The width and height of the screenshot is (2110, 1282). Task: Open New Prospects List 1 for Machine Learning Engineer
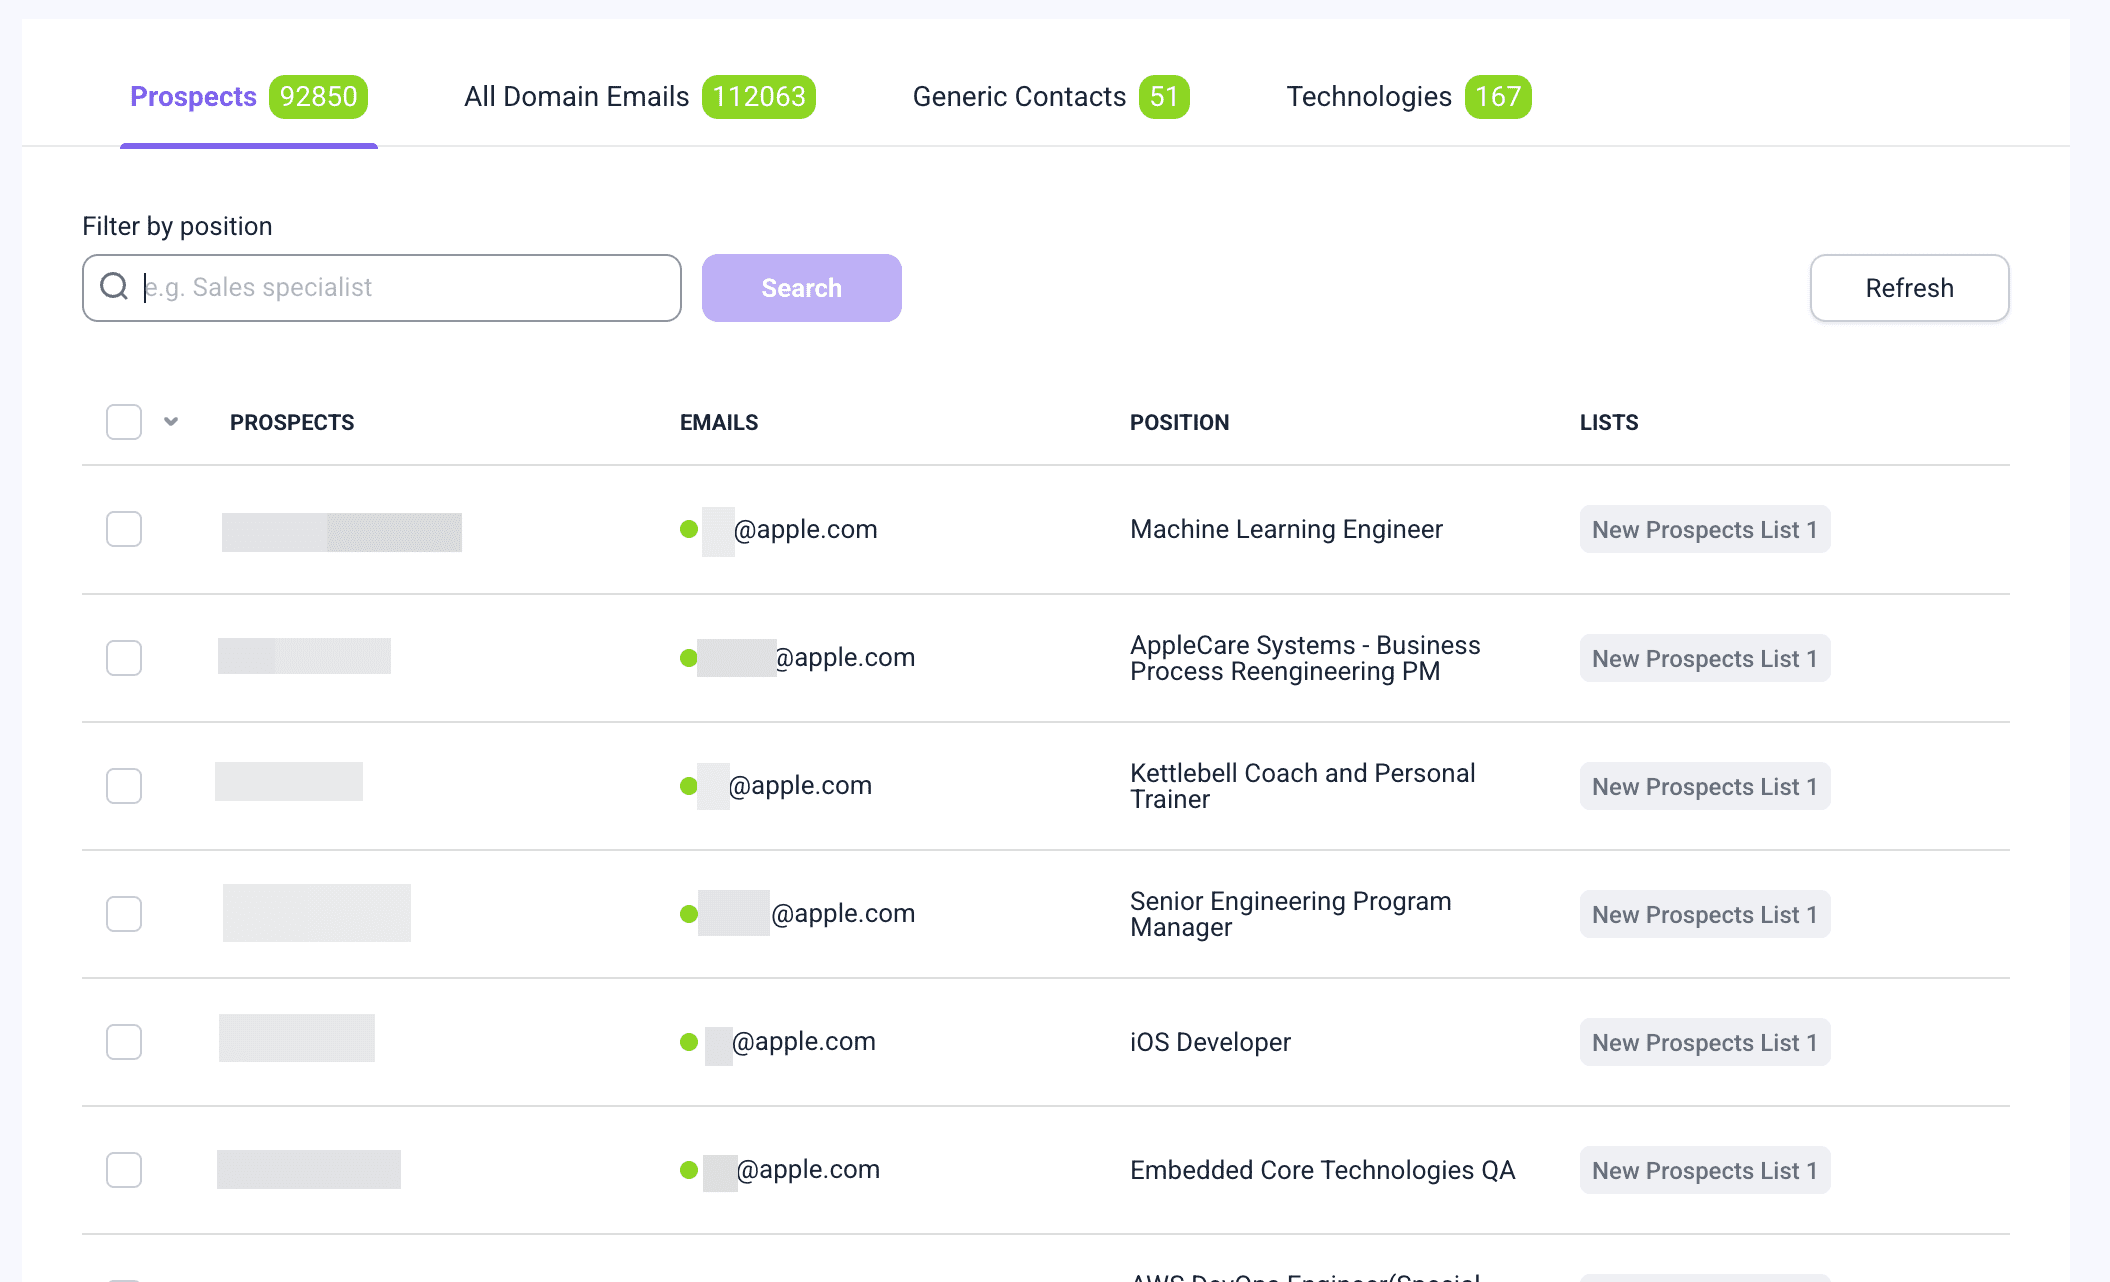1705,530
